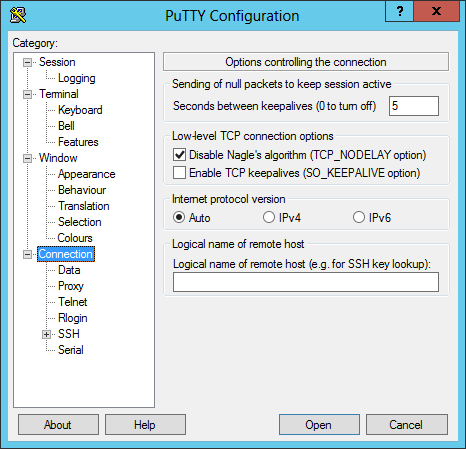Uncheck Disable Nagle's algorithm option
This screenshot has height=449, width=466.
click(179, 155)
